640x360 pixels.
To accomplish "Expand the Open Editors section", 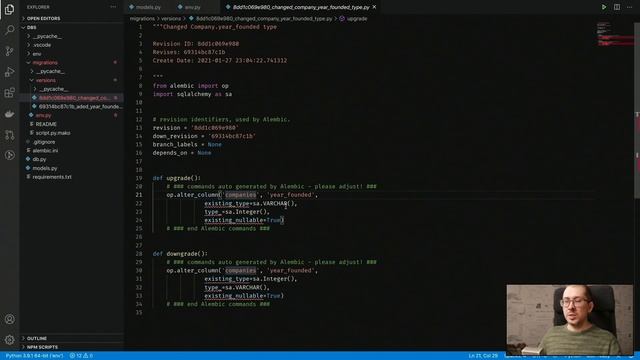I will tap(43, 18).
